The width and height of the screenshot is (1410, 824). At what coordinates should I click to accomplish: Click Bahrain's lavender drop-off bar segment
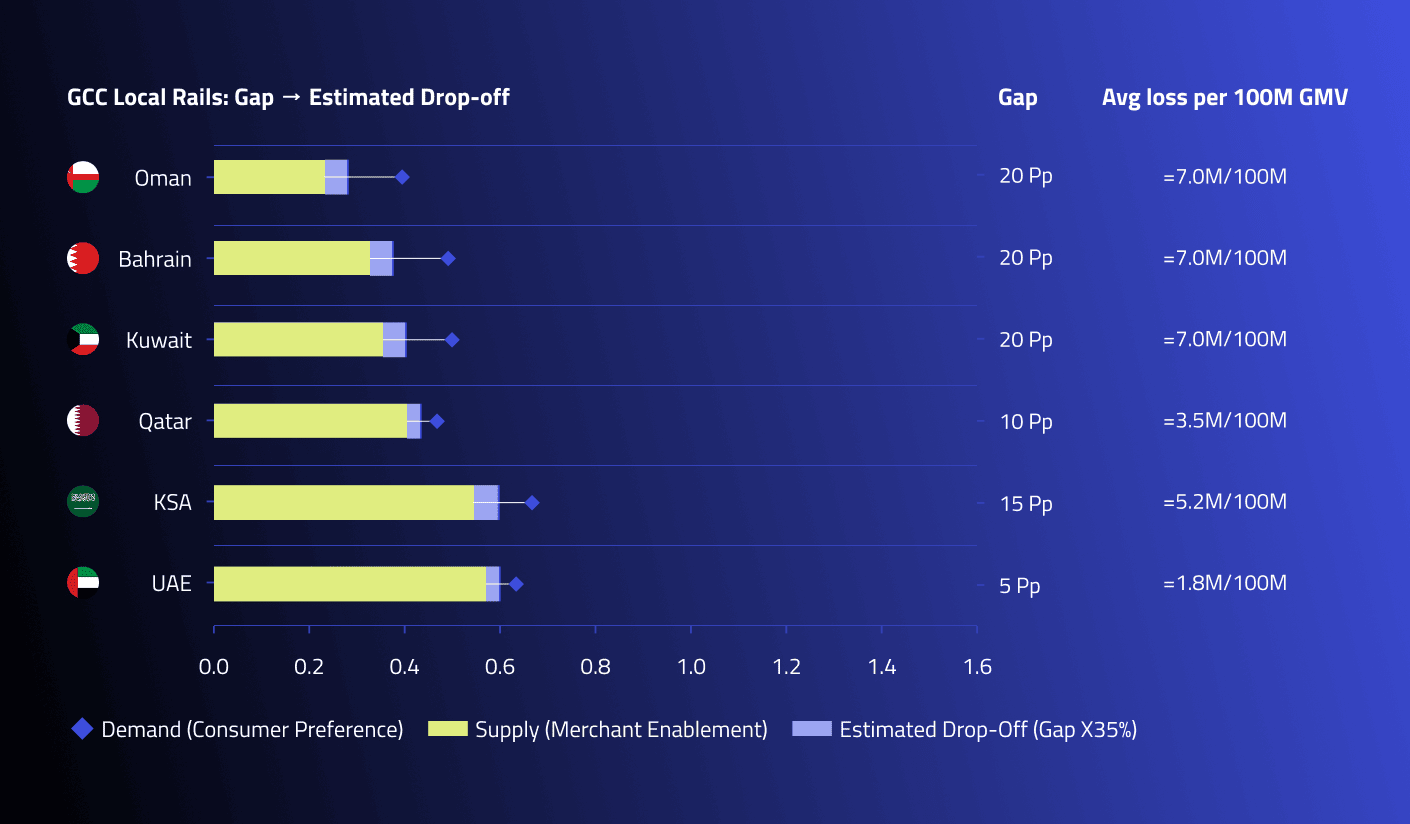381,258
